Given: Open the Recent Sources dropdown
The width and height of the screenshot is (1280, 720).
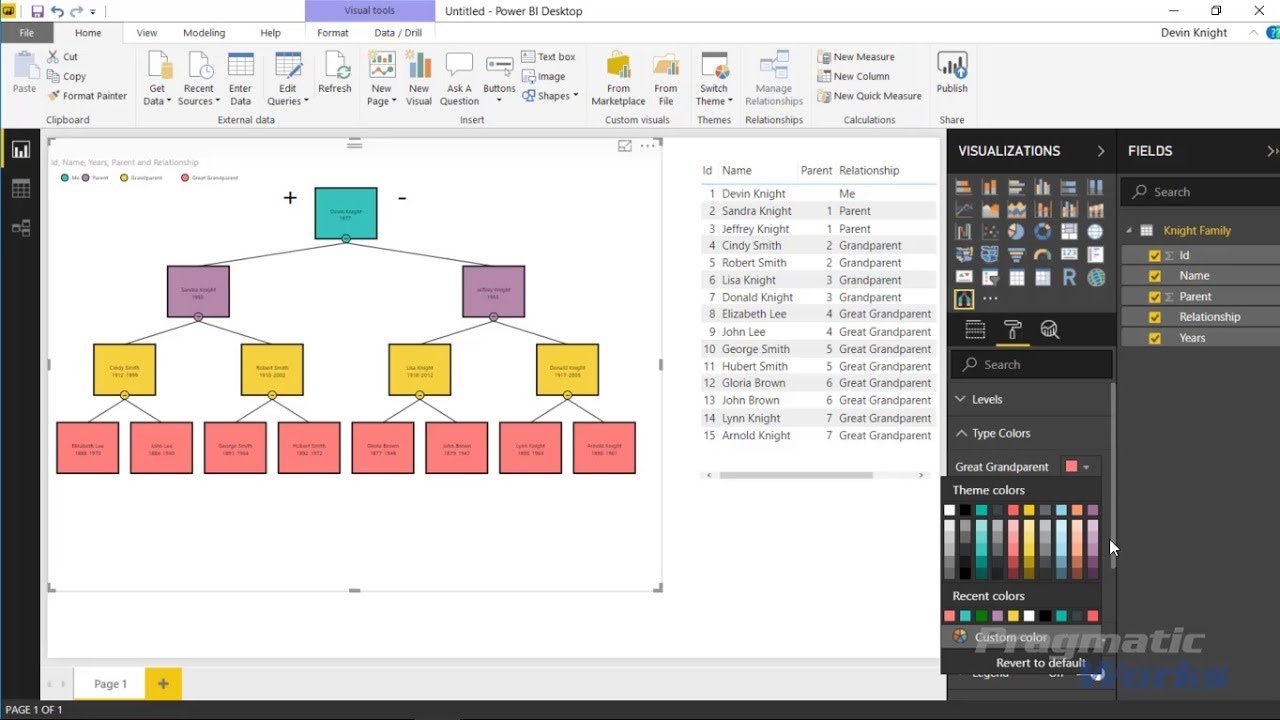Looking at the screenshot, I should point(199,95).
